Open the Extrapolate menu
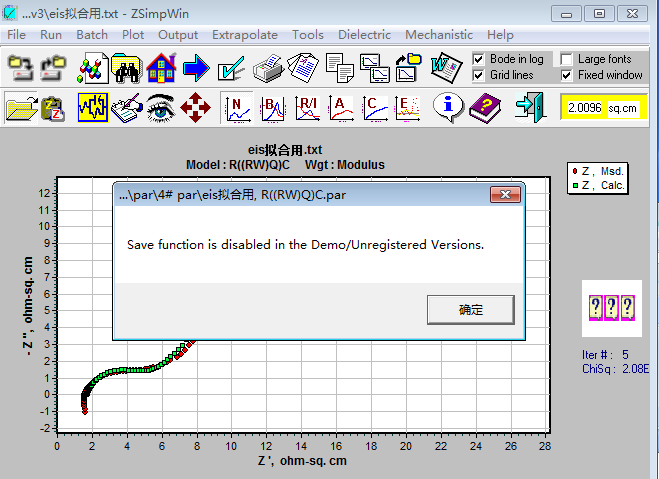 pos(245,35)
